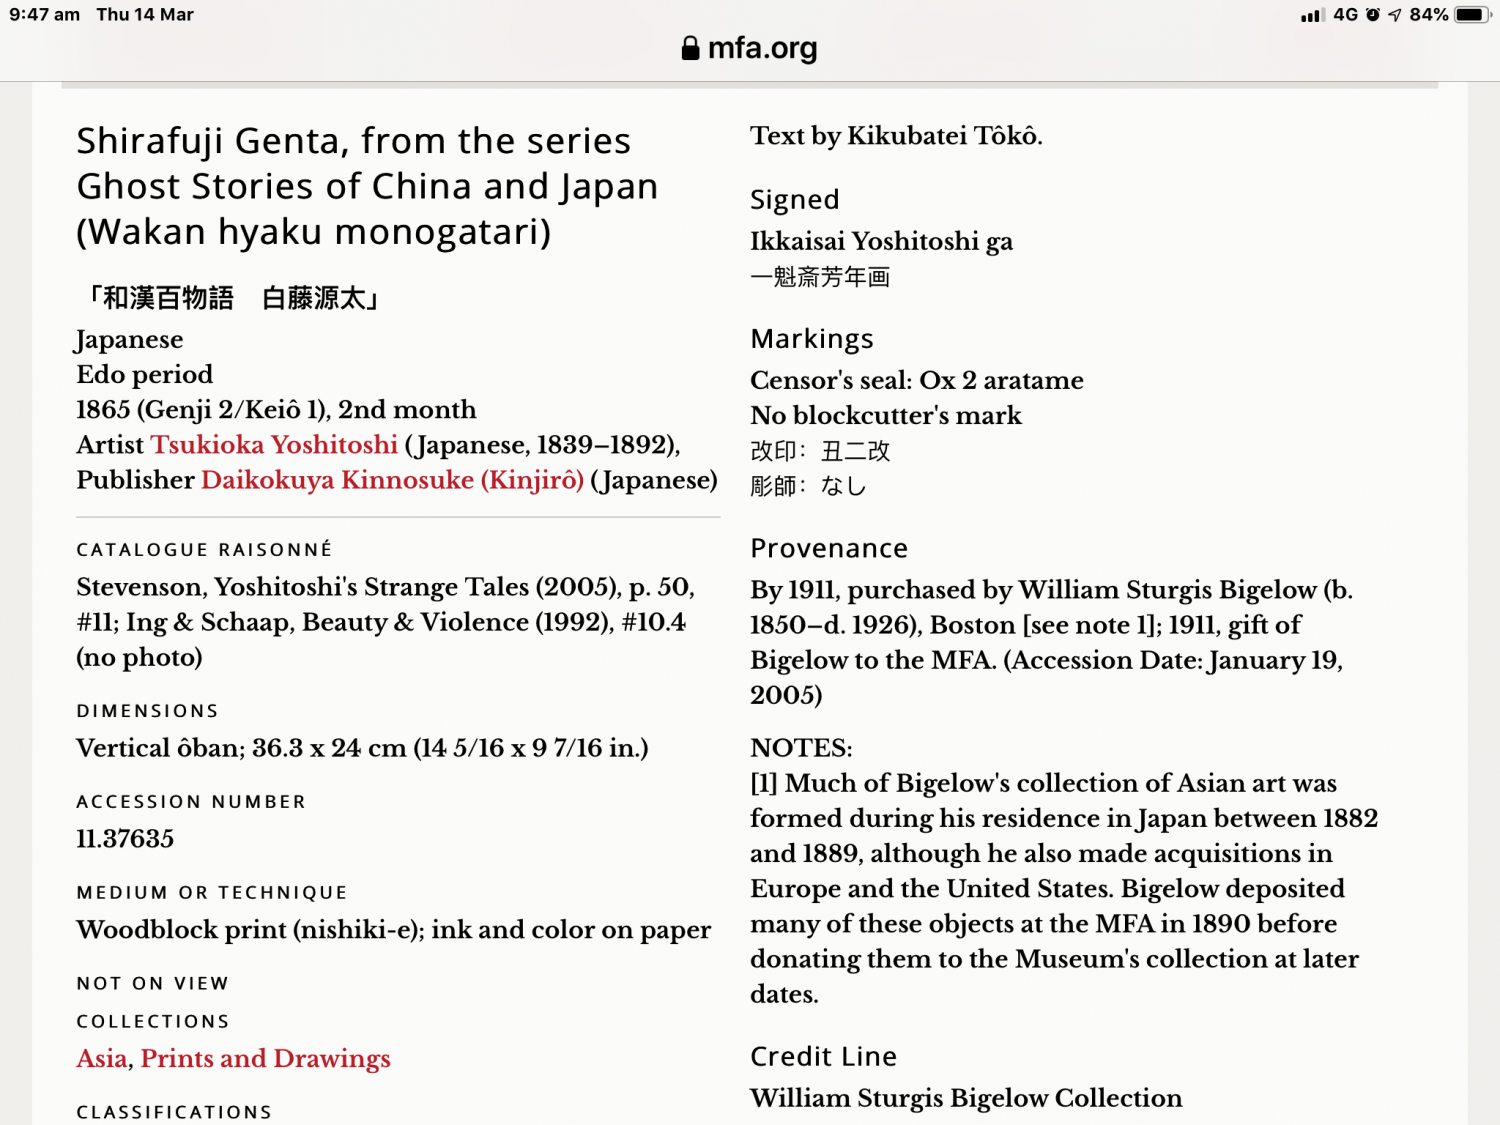Open the Asia collection link

pyautogui.click(x=102, y=1059)
